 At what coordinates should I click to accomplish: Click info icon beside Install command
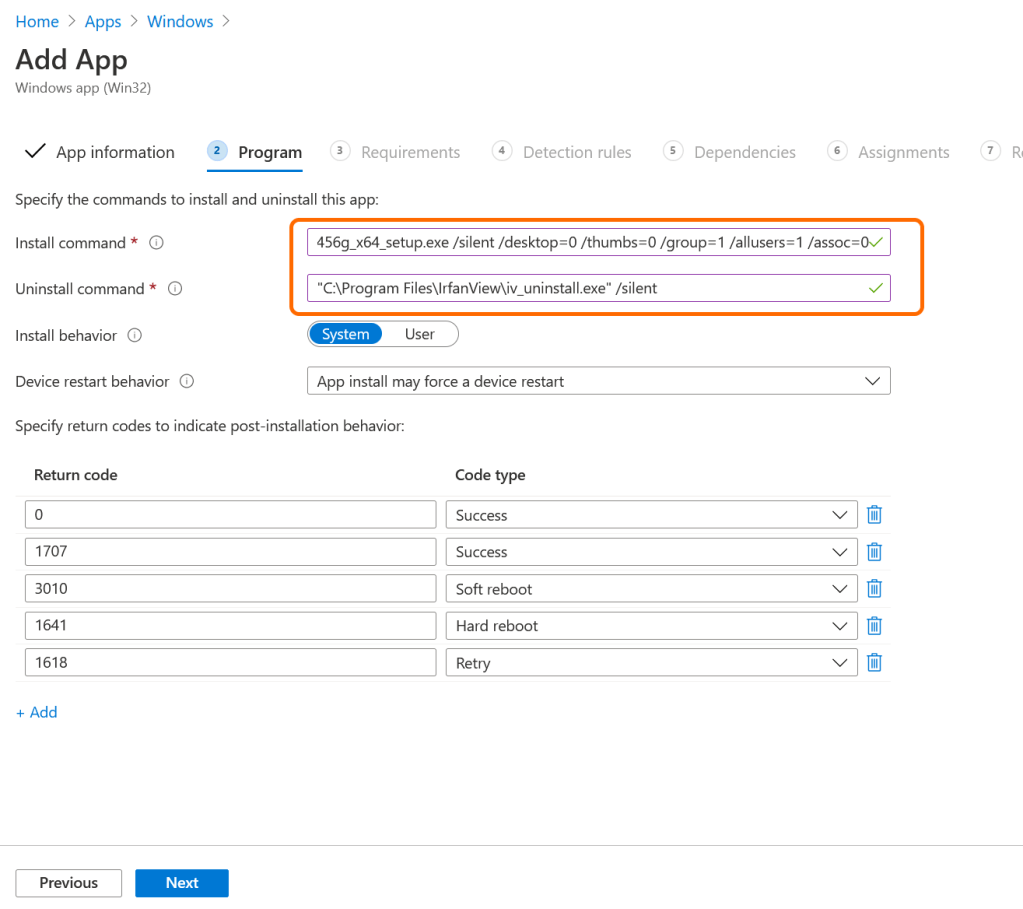point(156,243)
